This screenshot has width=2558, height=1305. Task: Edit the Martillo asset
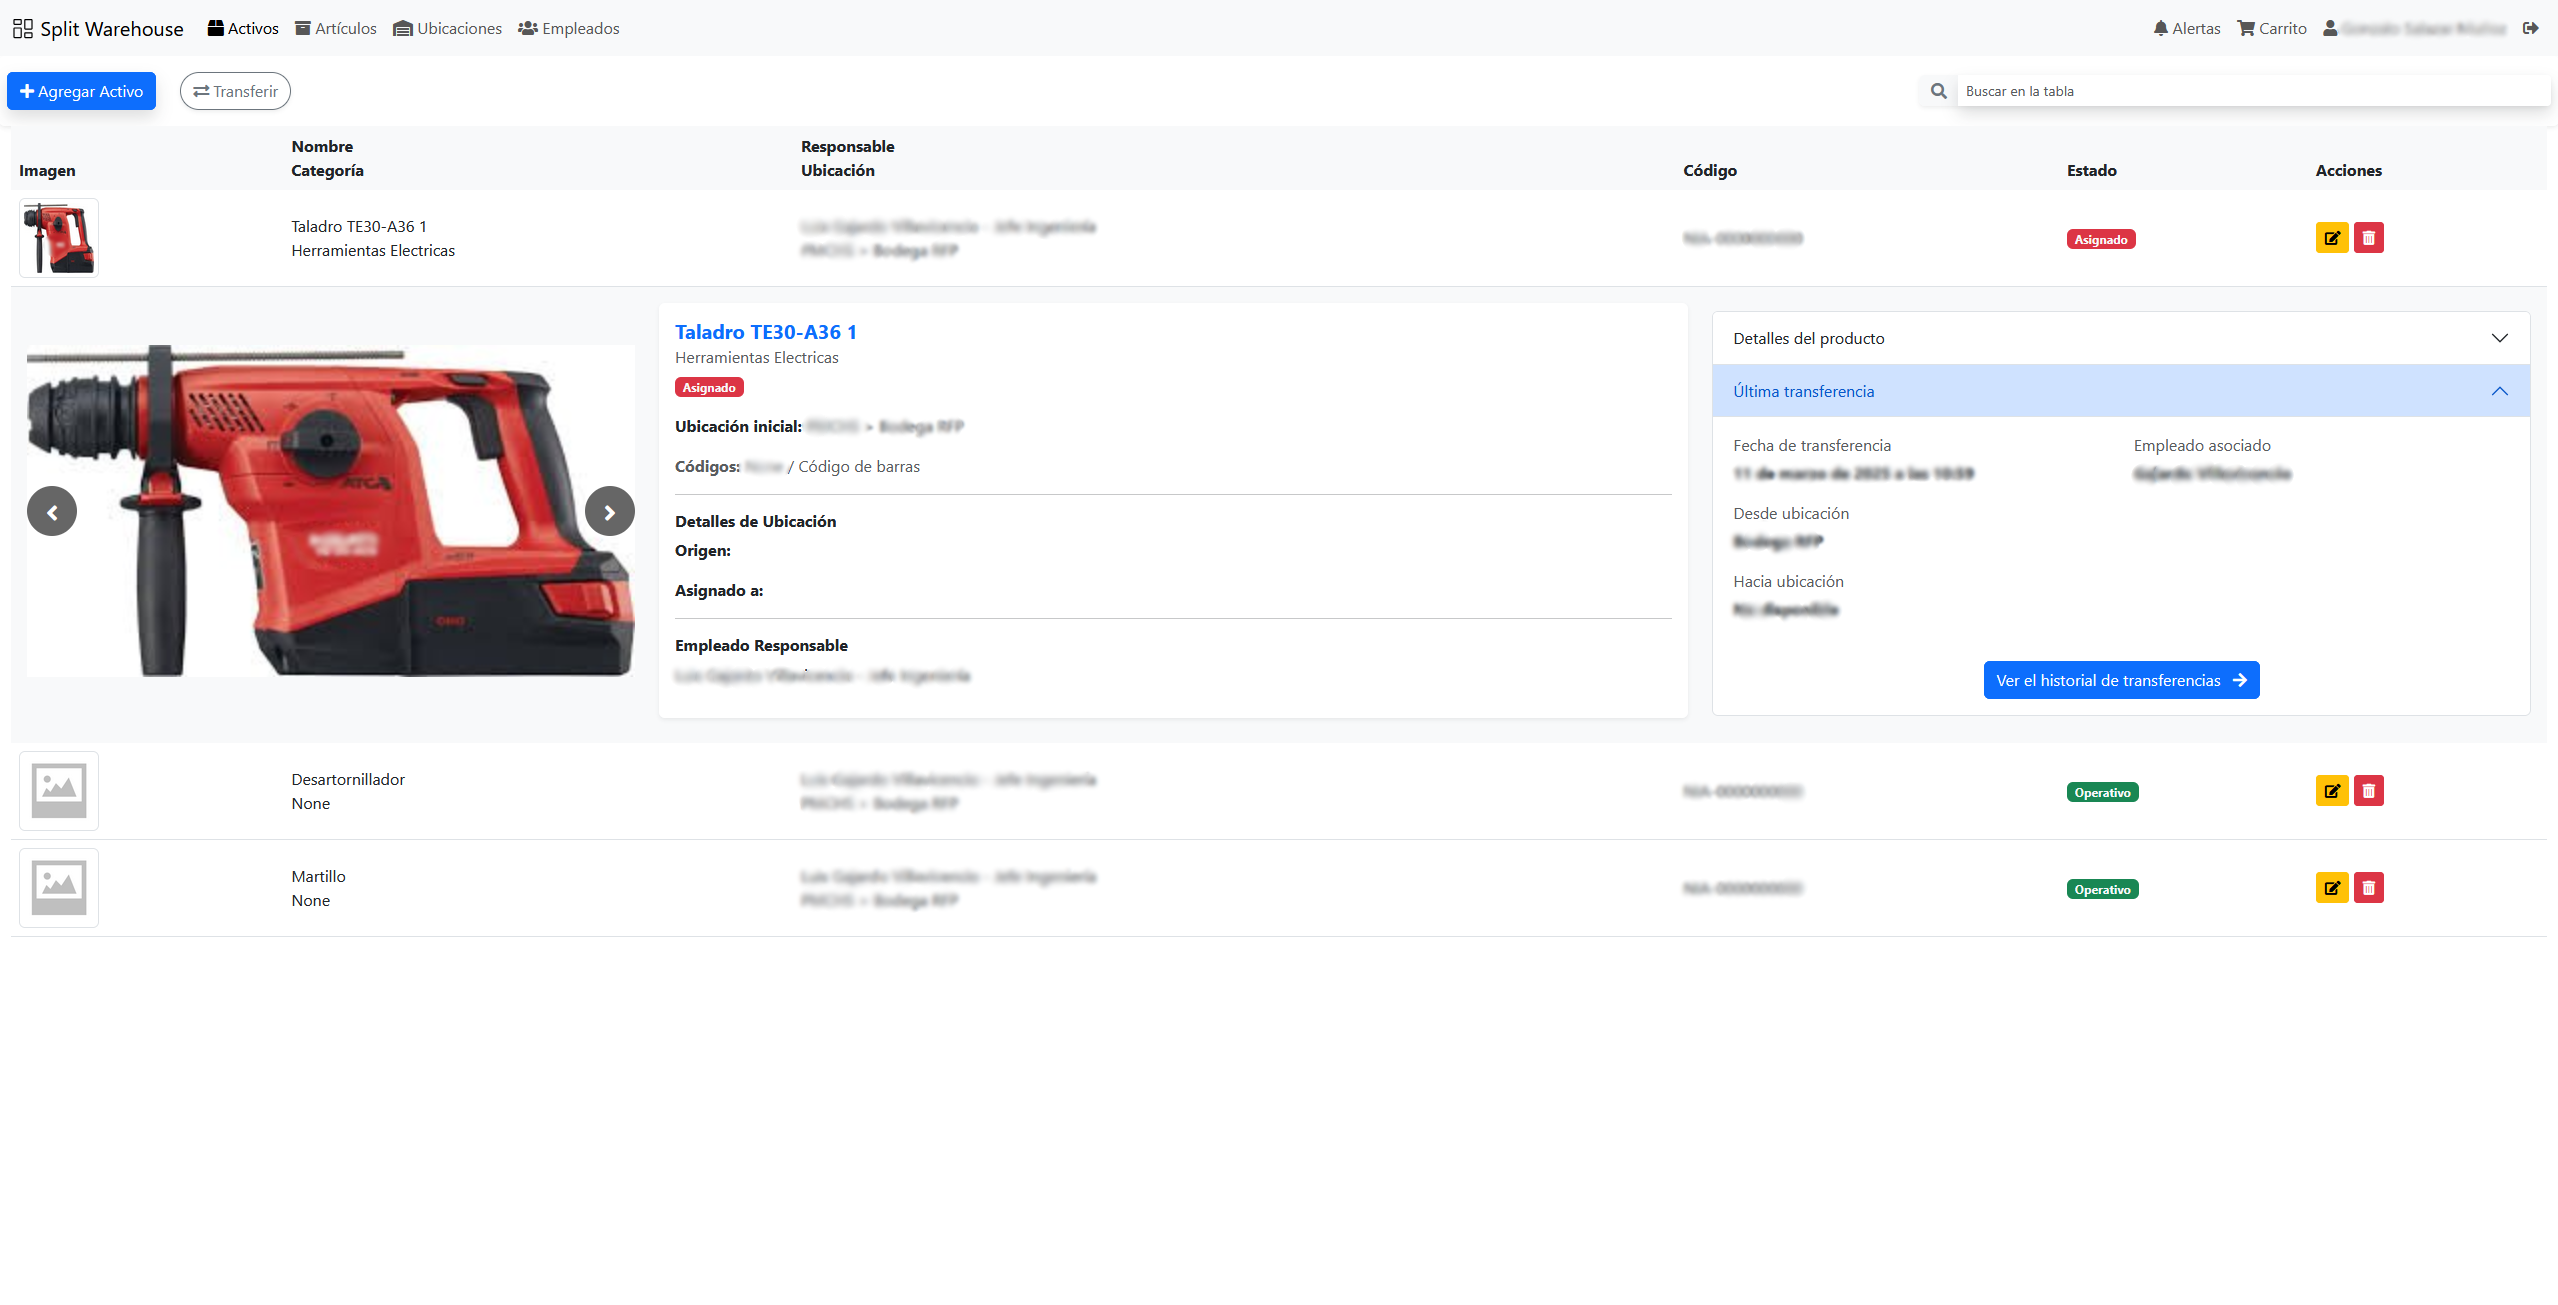coord(2331,888)
